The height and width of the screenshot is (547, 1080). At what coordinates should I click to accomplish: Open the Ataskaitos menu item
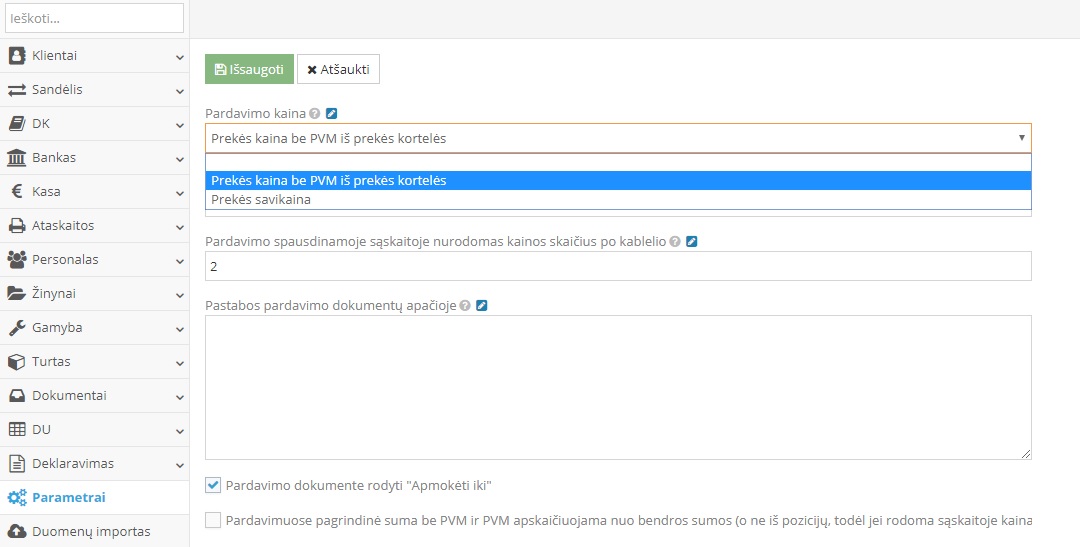coord(62,226)
